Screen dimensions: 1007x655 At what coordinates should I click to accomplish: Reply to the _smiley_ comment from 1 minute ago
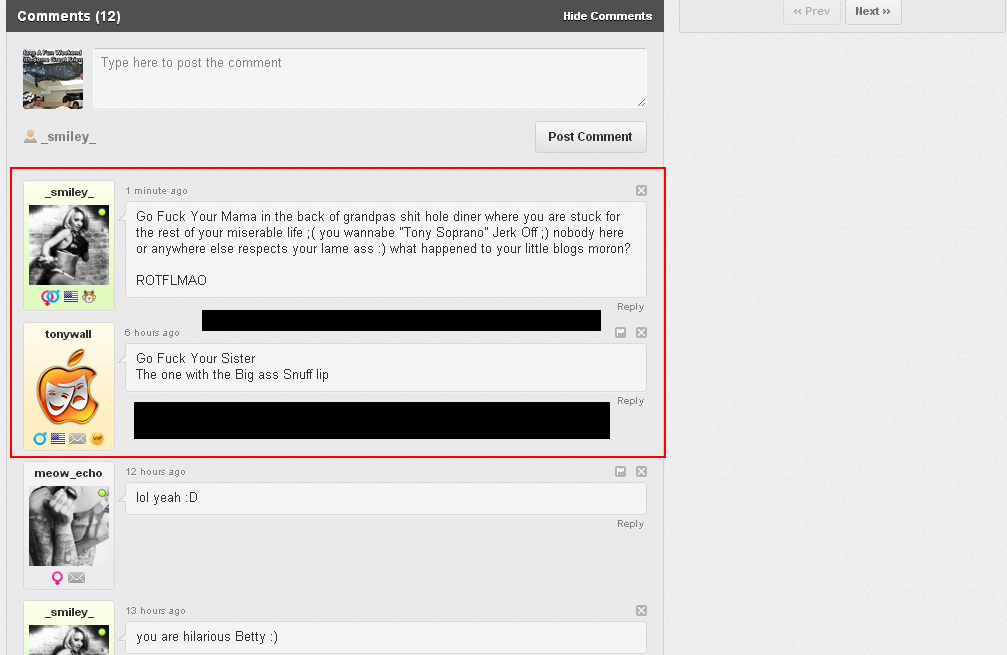click(x=630, y=307)
